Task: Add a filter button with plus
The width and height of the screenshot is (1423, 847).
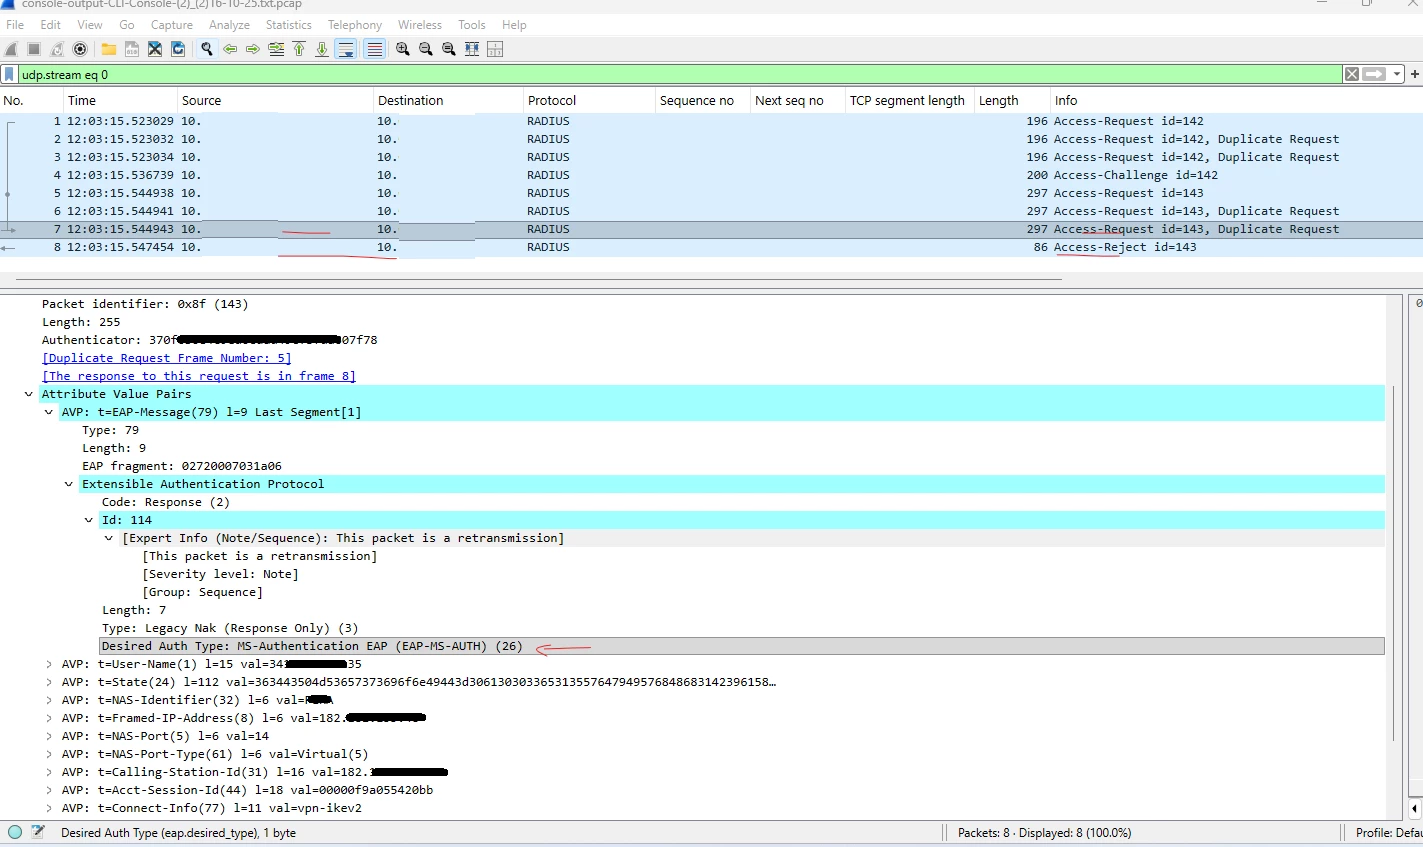Action: [1415, 74]
